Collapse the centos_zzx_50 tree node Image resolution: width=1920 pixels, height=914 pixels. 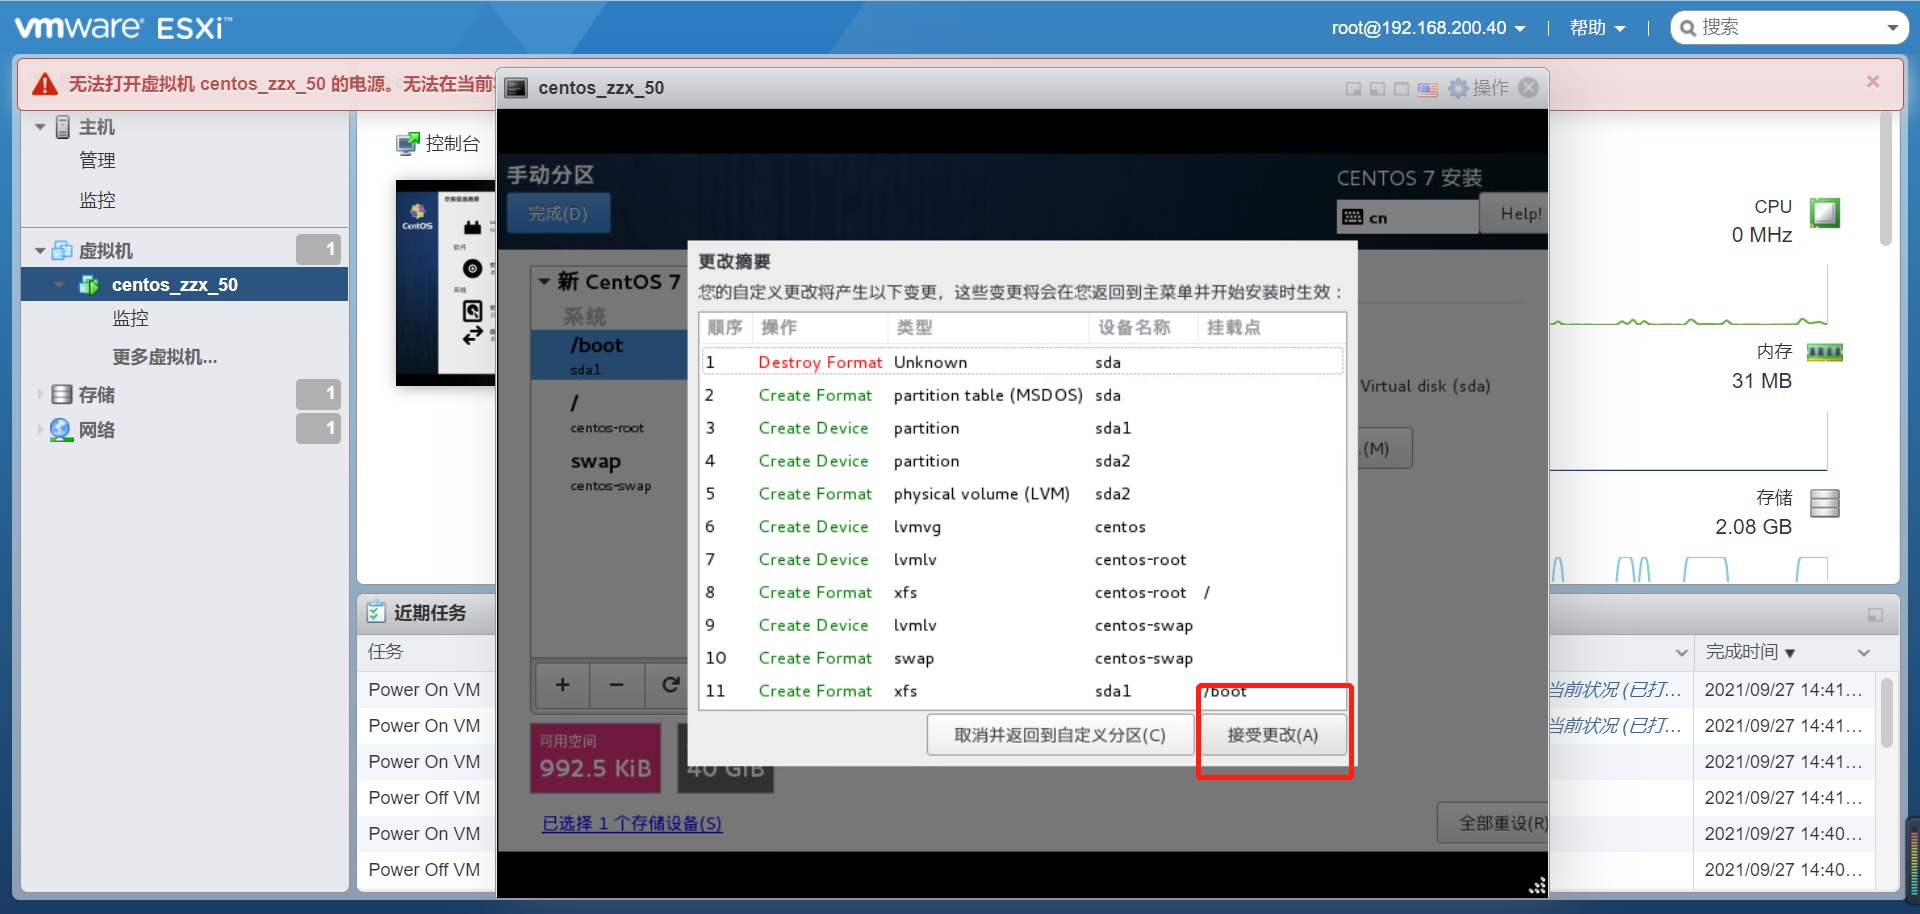tap(59, 285)
